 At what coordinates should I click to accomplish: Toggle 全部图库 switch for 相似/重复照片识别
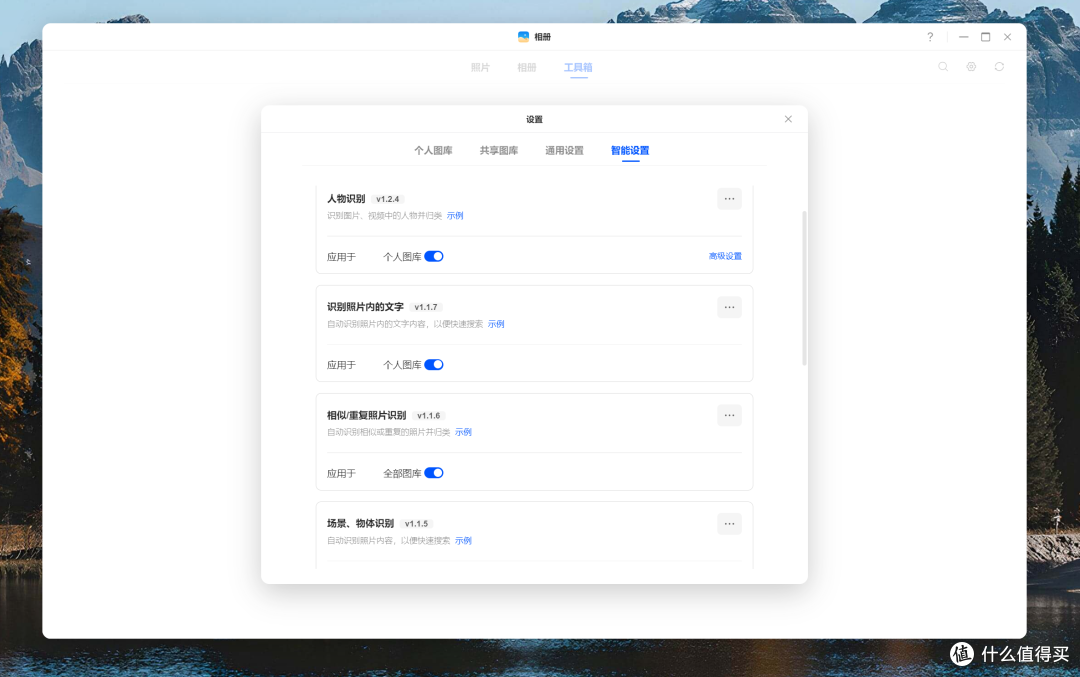434,472
